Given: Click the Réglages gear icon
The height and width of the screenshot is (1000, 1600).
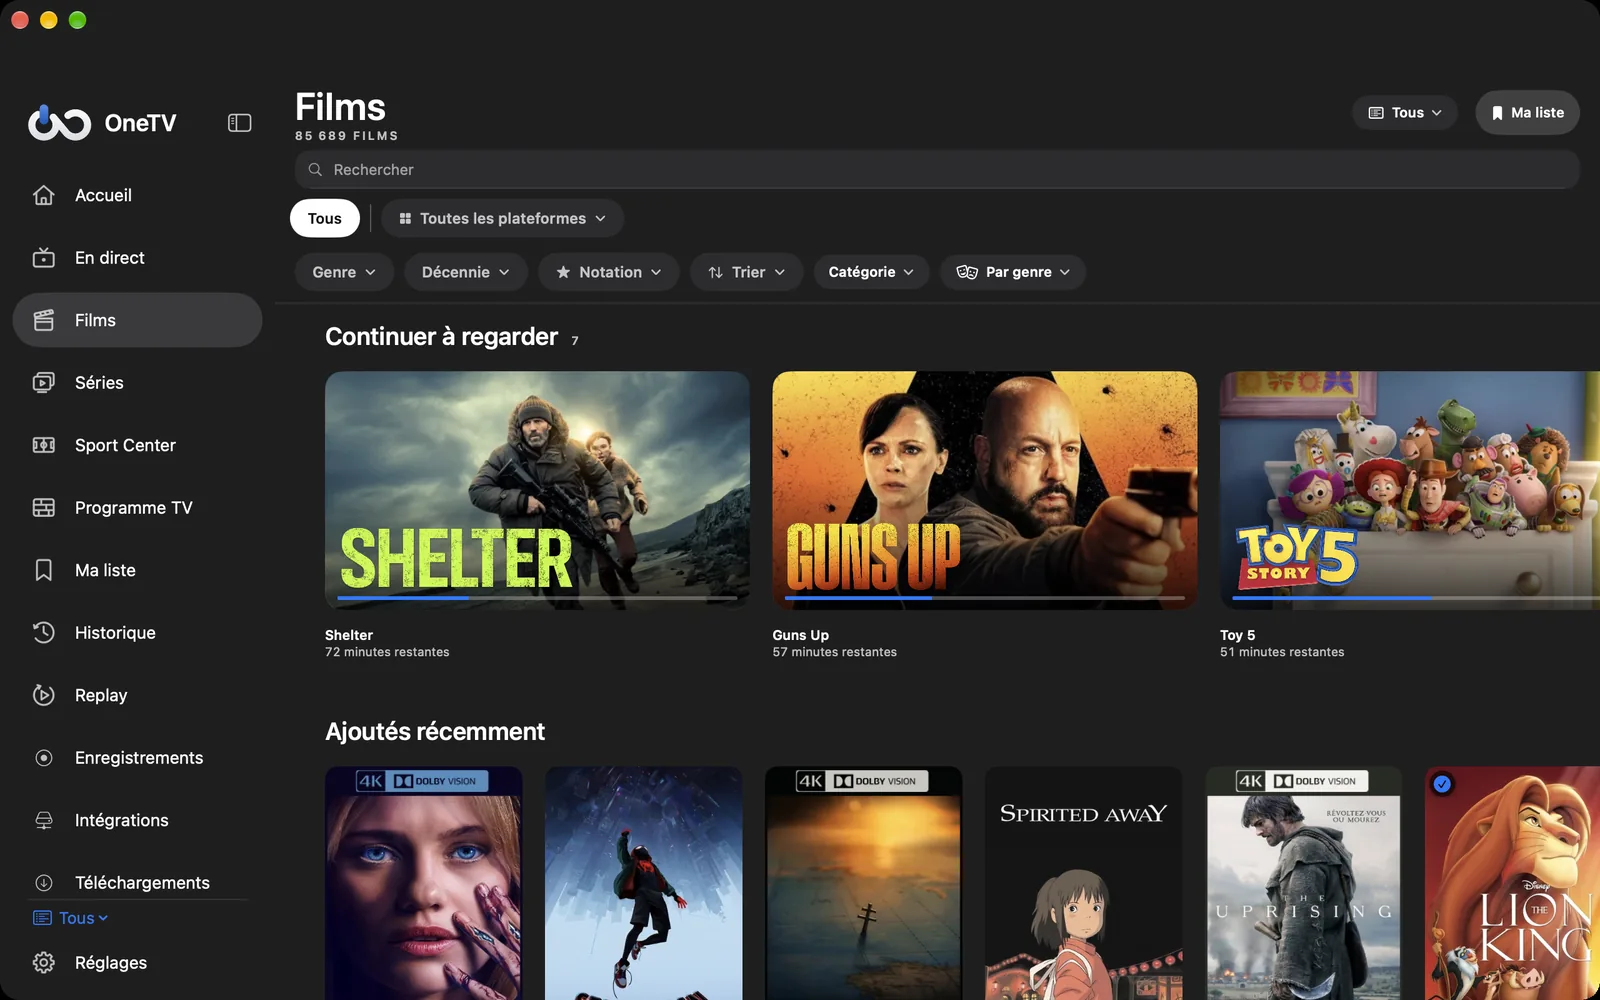Looking at the screenshot, I should pos(44,963).
